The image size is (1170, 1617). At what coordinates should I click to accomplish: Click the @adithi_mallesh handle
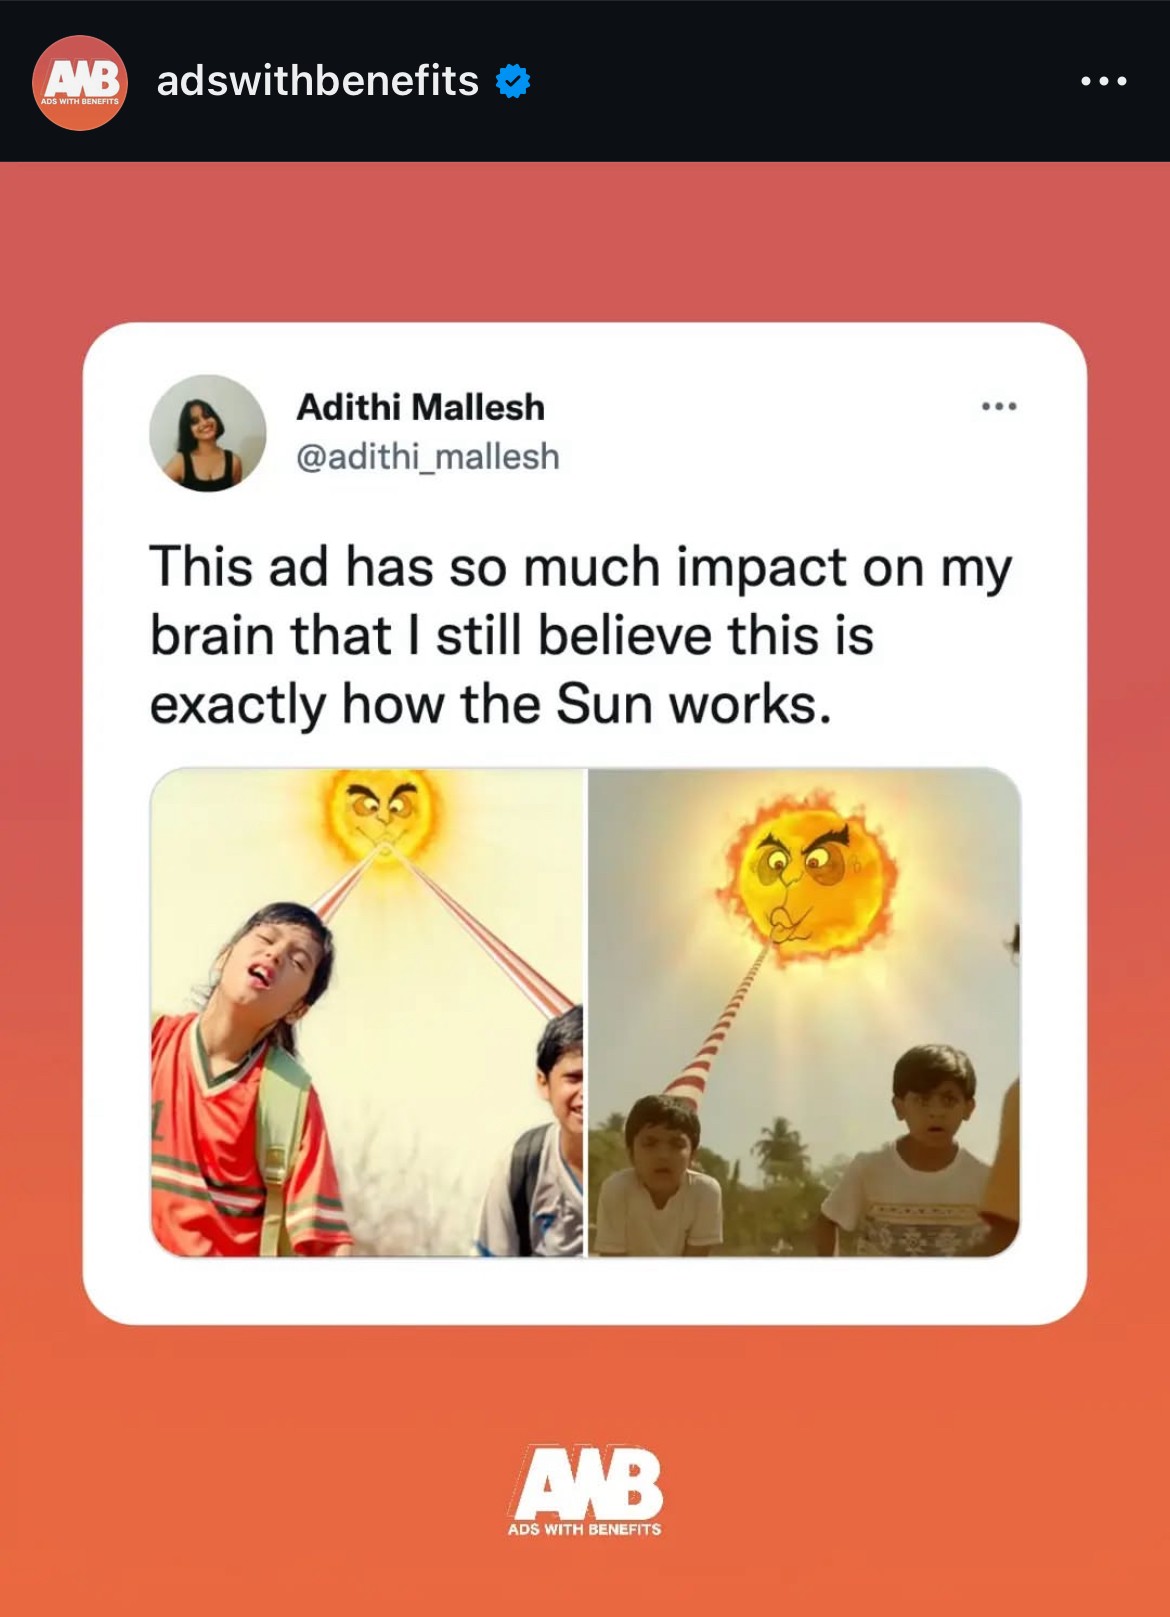point(428,457)
